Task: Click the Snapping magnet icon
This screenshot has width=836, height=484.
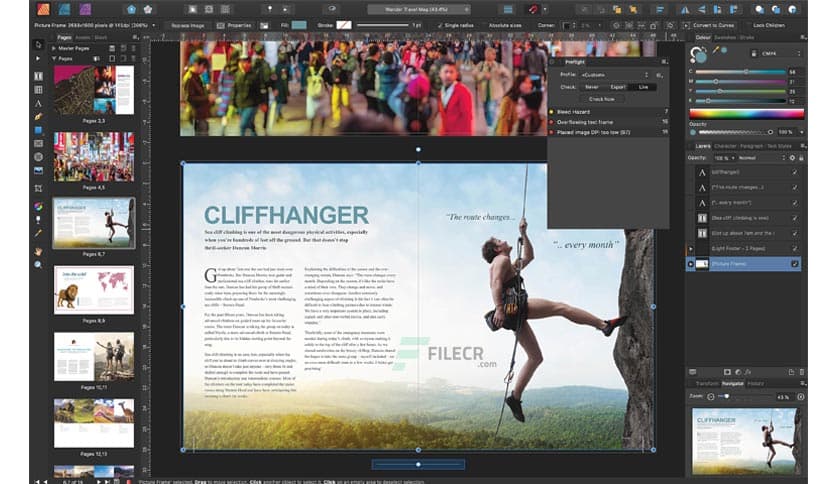Action: point(532,9)
